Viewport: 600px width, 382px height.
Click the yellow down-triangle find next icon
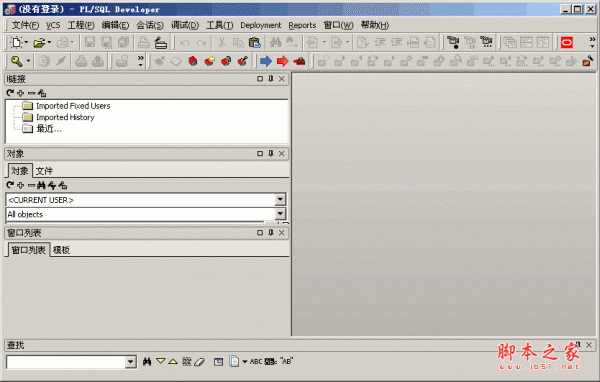[x=161, y=361]
